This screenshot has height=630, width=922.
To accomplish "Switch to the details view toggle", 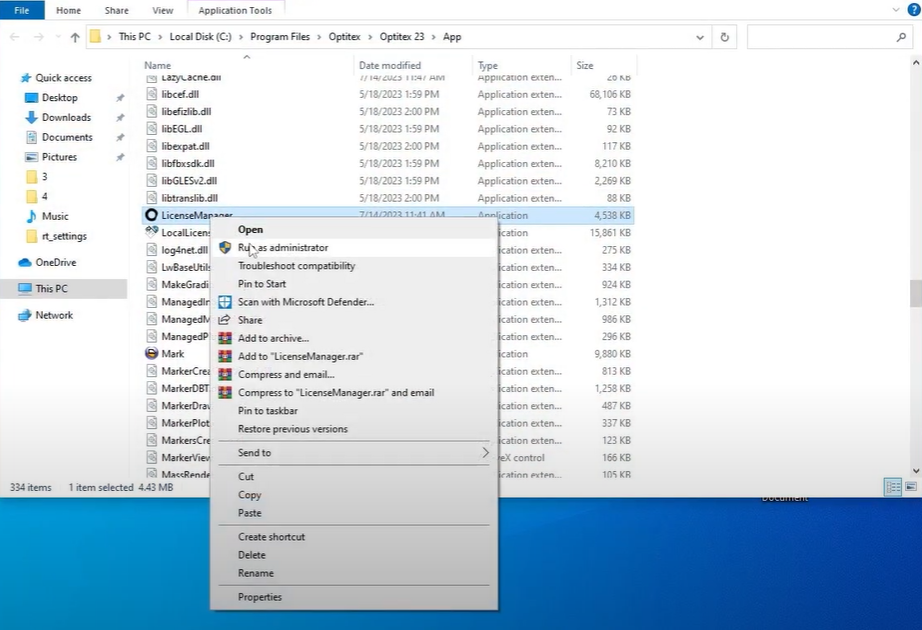I will [x=892, y=487].
